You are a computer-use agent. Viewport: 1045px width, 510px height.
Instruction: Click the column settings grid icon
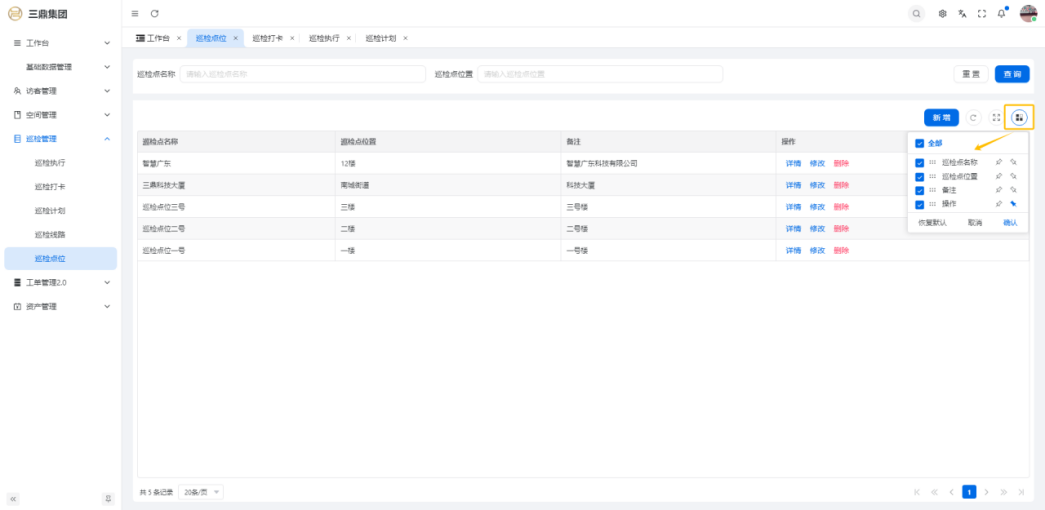point(1018,118)
